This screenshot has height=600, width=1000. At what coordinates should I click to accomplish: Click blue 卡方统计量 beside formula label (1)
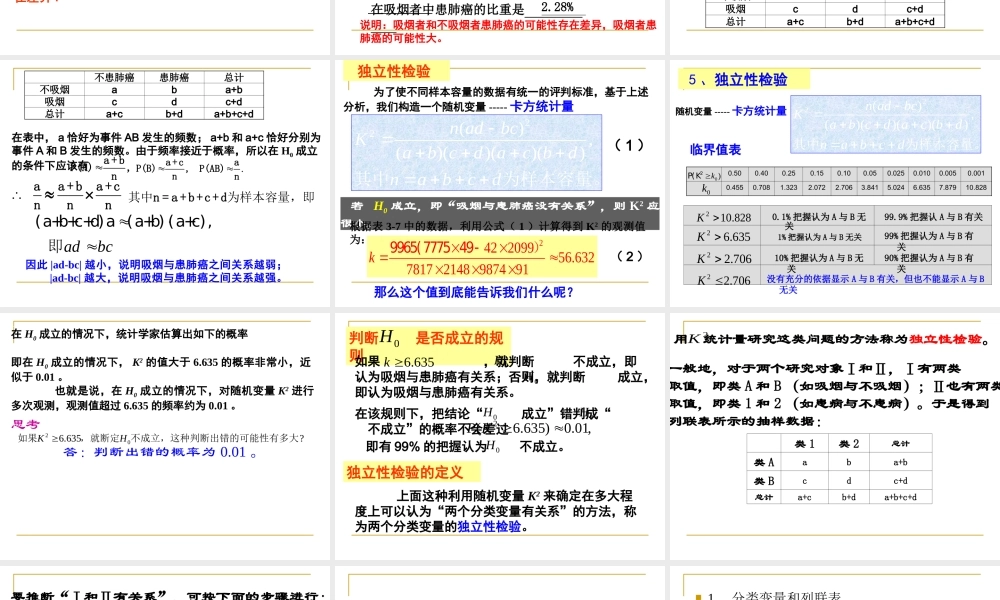click(541, 106)
